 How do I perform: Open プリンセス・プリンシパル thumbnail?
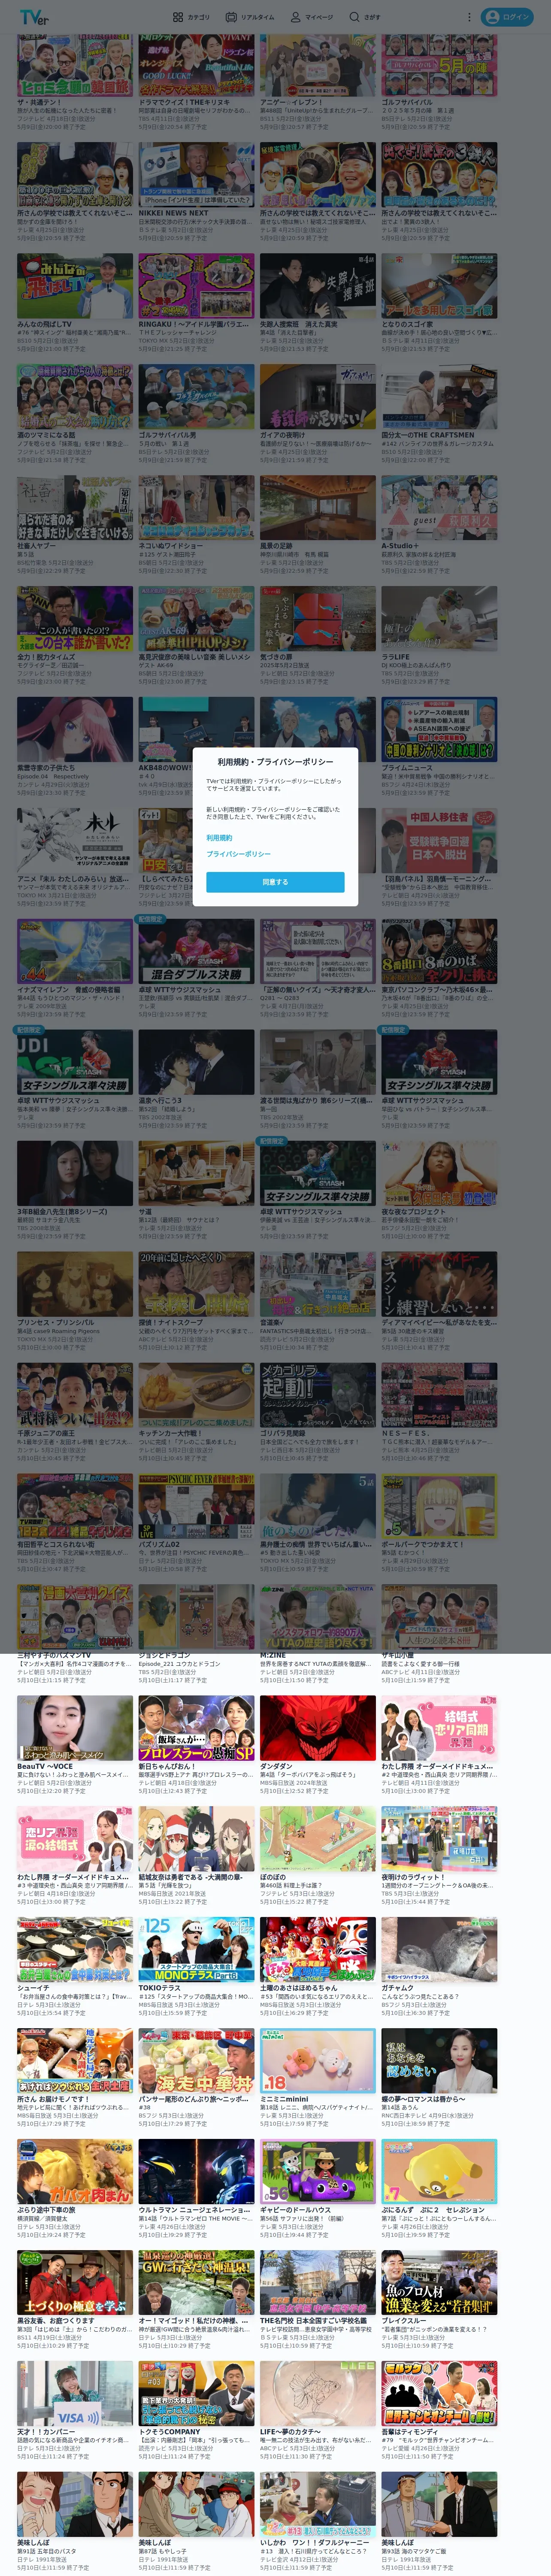(x=75, y=1284)
